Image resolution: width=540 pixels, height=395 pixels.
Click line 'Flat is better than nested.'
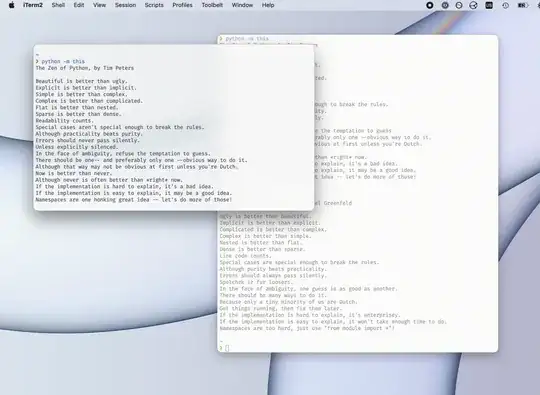(77, 107)
